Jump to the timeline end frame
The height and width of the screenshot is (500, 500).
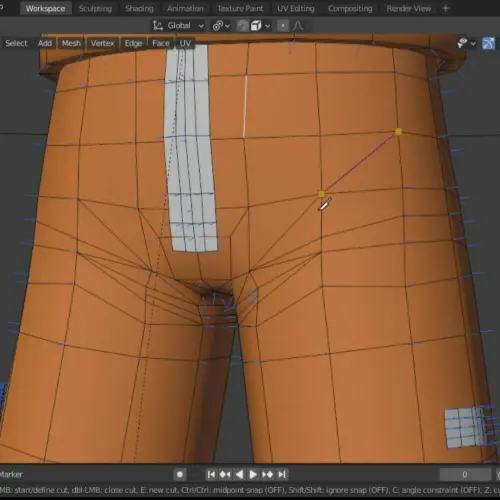pyautogui.click(x=282, y=474)
